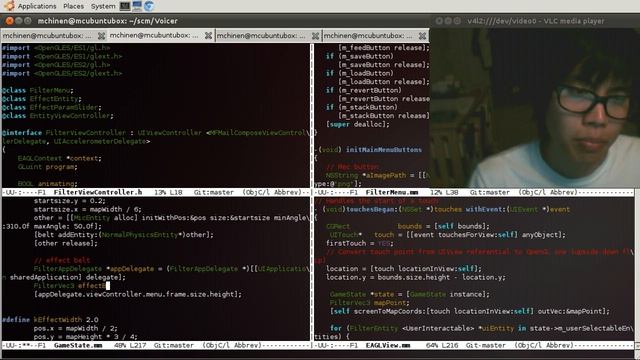Screen dimensions: 640x360
Task: Maximize the VLC media player window
Action: coord(457,20)
